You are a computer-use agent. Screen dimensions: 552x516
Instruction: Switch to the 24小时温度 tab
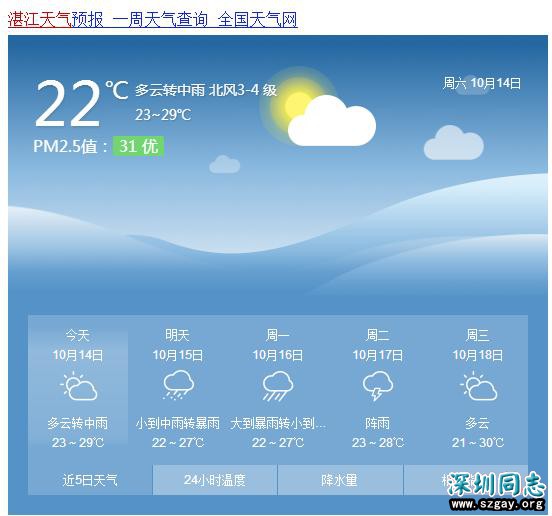click(x=215, y=480)
